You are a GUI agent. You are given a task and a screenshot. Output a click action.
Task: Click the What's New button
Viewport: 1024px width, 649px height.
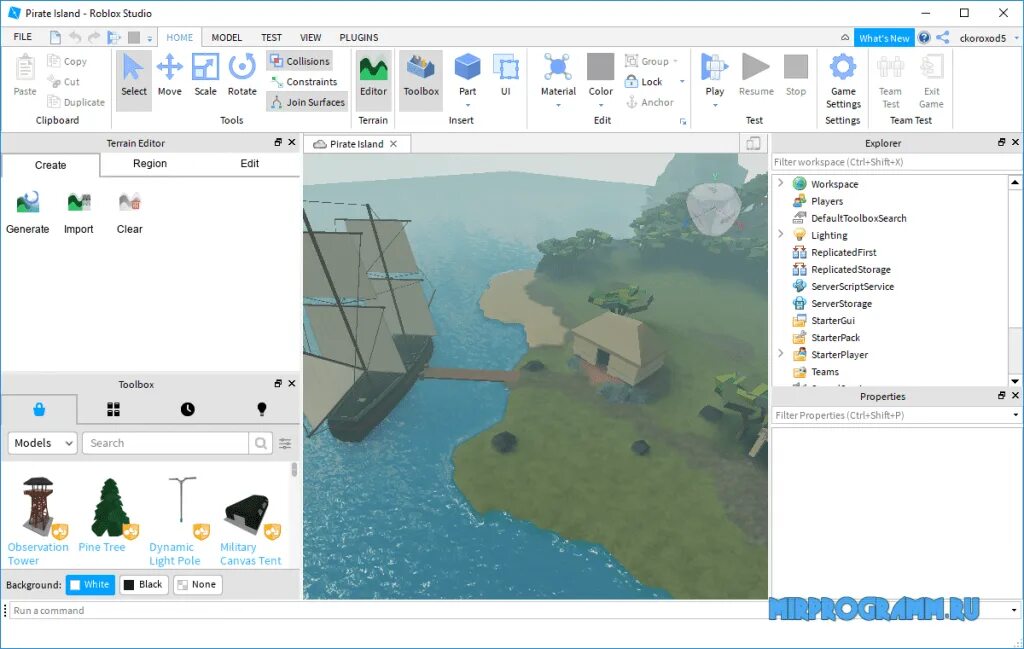pyautogui.click(x=884, y=38)
